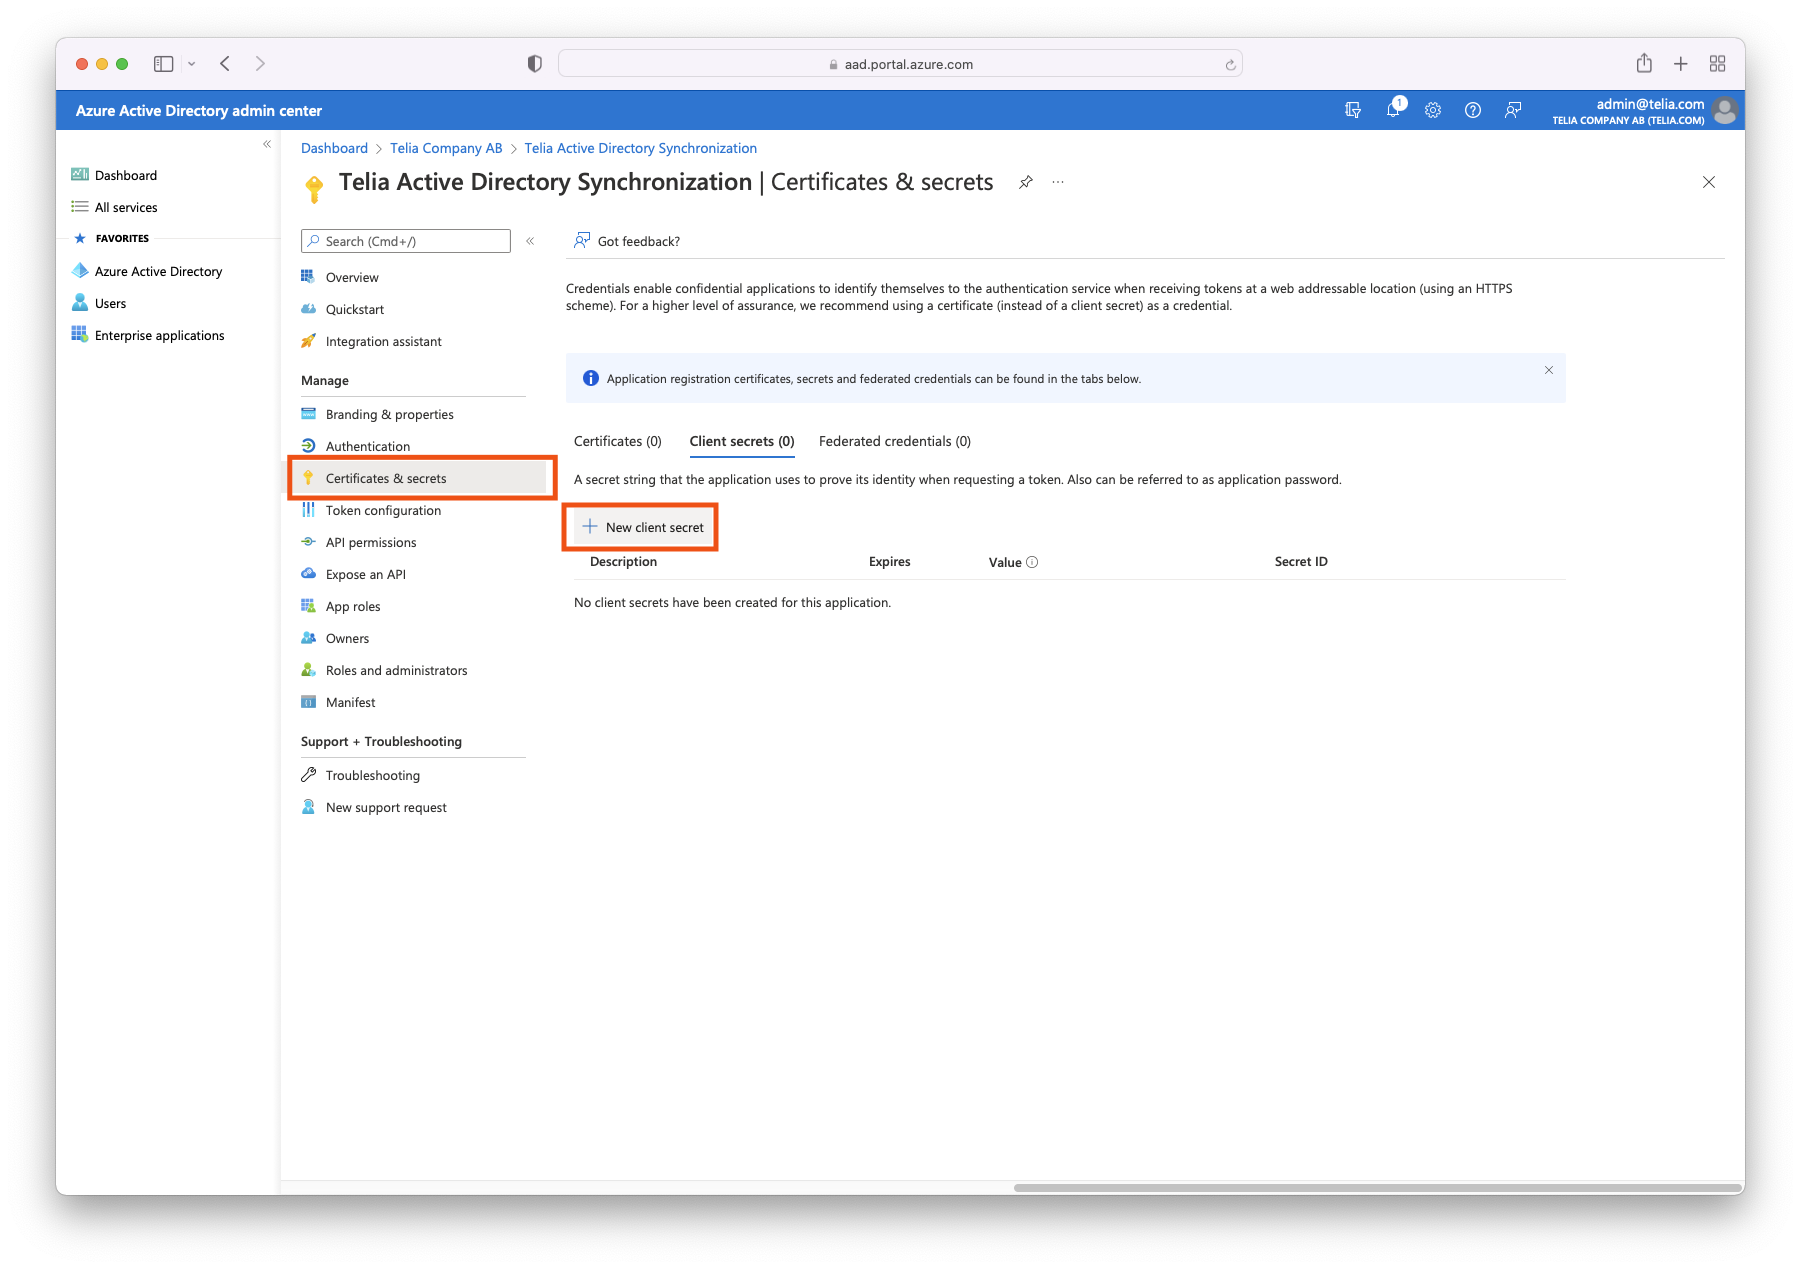Image resolution: width=1801 pixels, height=1269 pixels.
Task: Open the Safari sidebar dropdown chevron
Action: click(x=191, y=64)
